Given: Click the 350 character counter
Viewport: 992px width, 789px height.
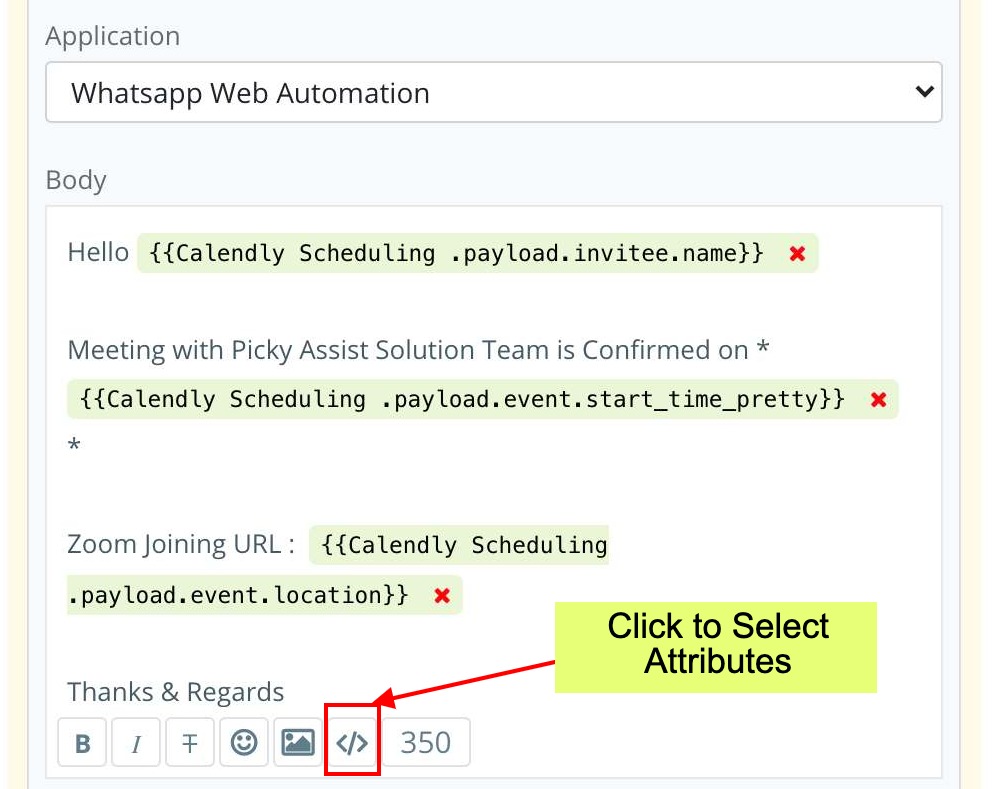Looking at the screenshot, I should coord(426,742).
